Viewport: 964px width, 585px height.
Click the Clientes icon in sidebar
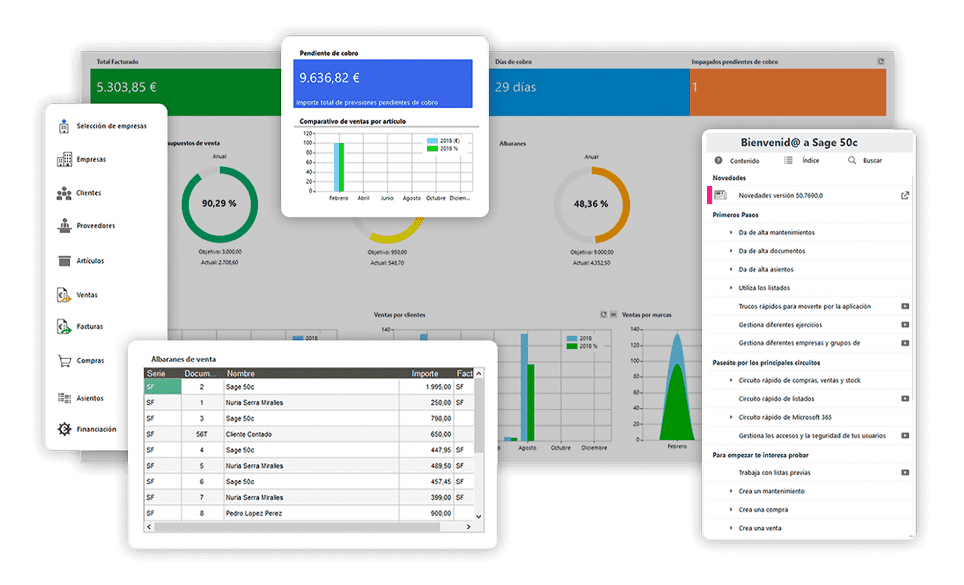click(x=64, y=192)
